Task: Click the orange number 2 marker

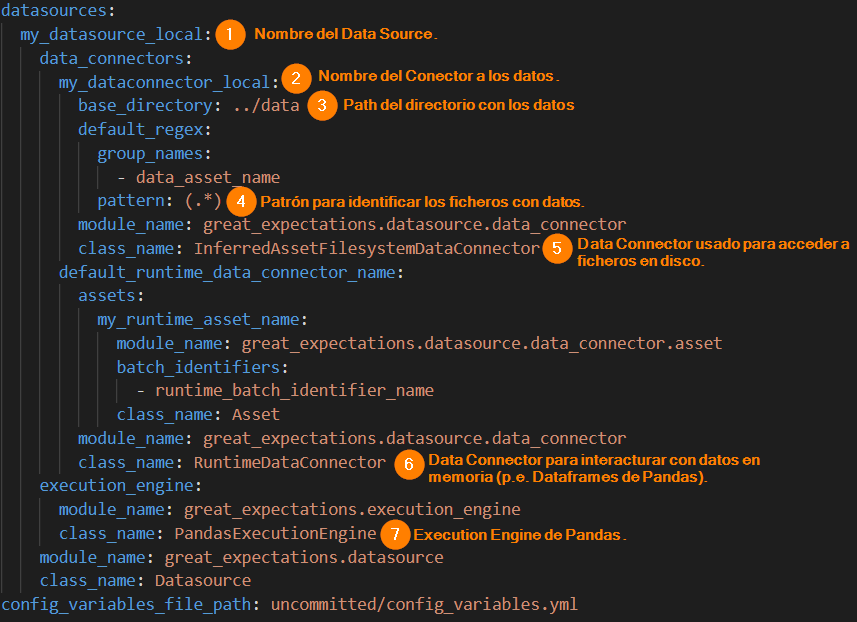Action: pyautogui.click(x=294, y=78)
